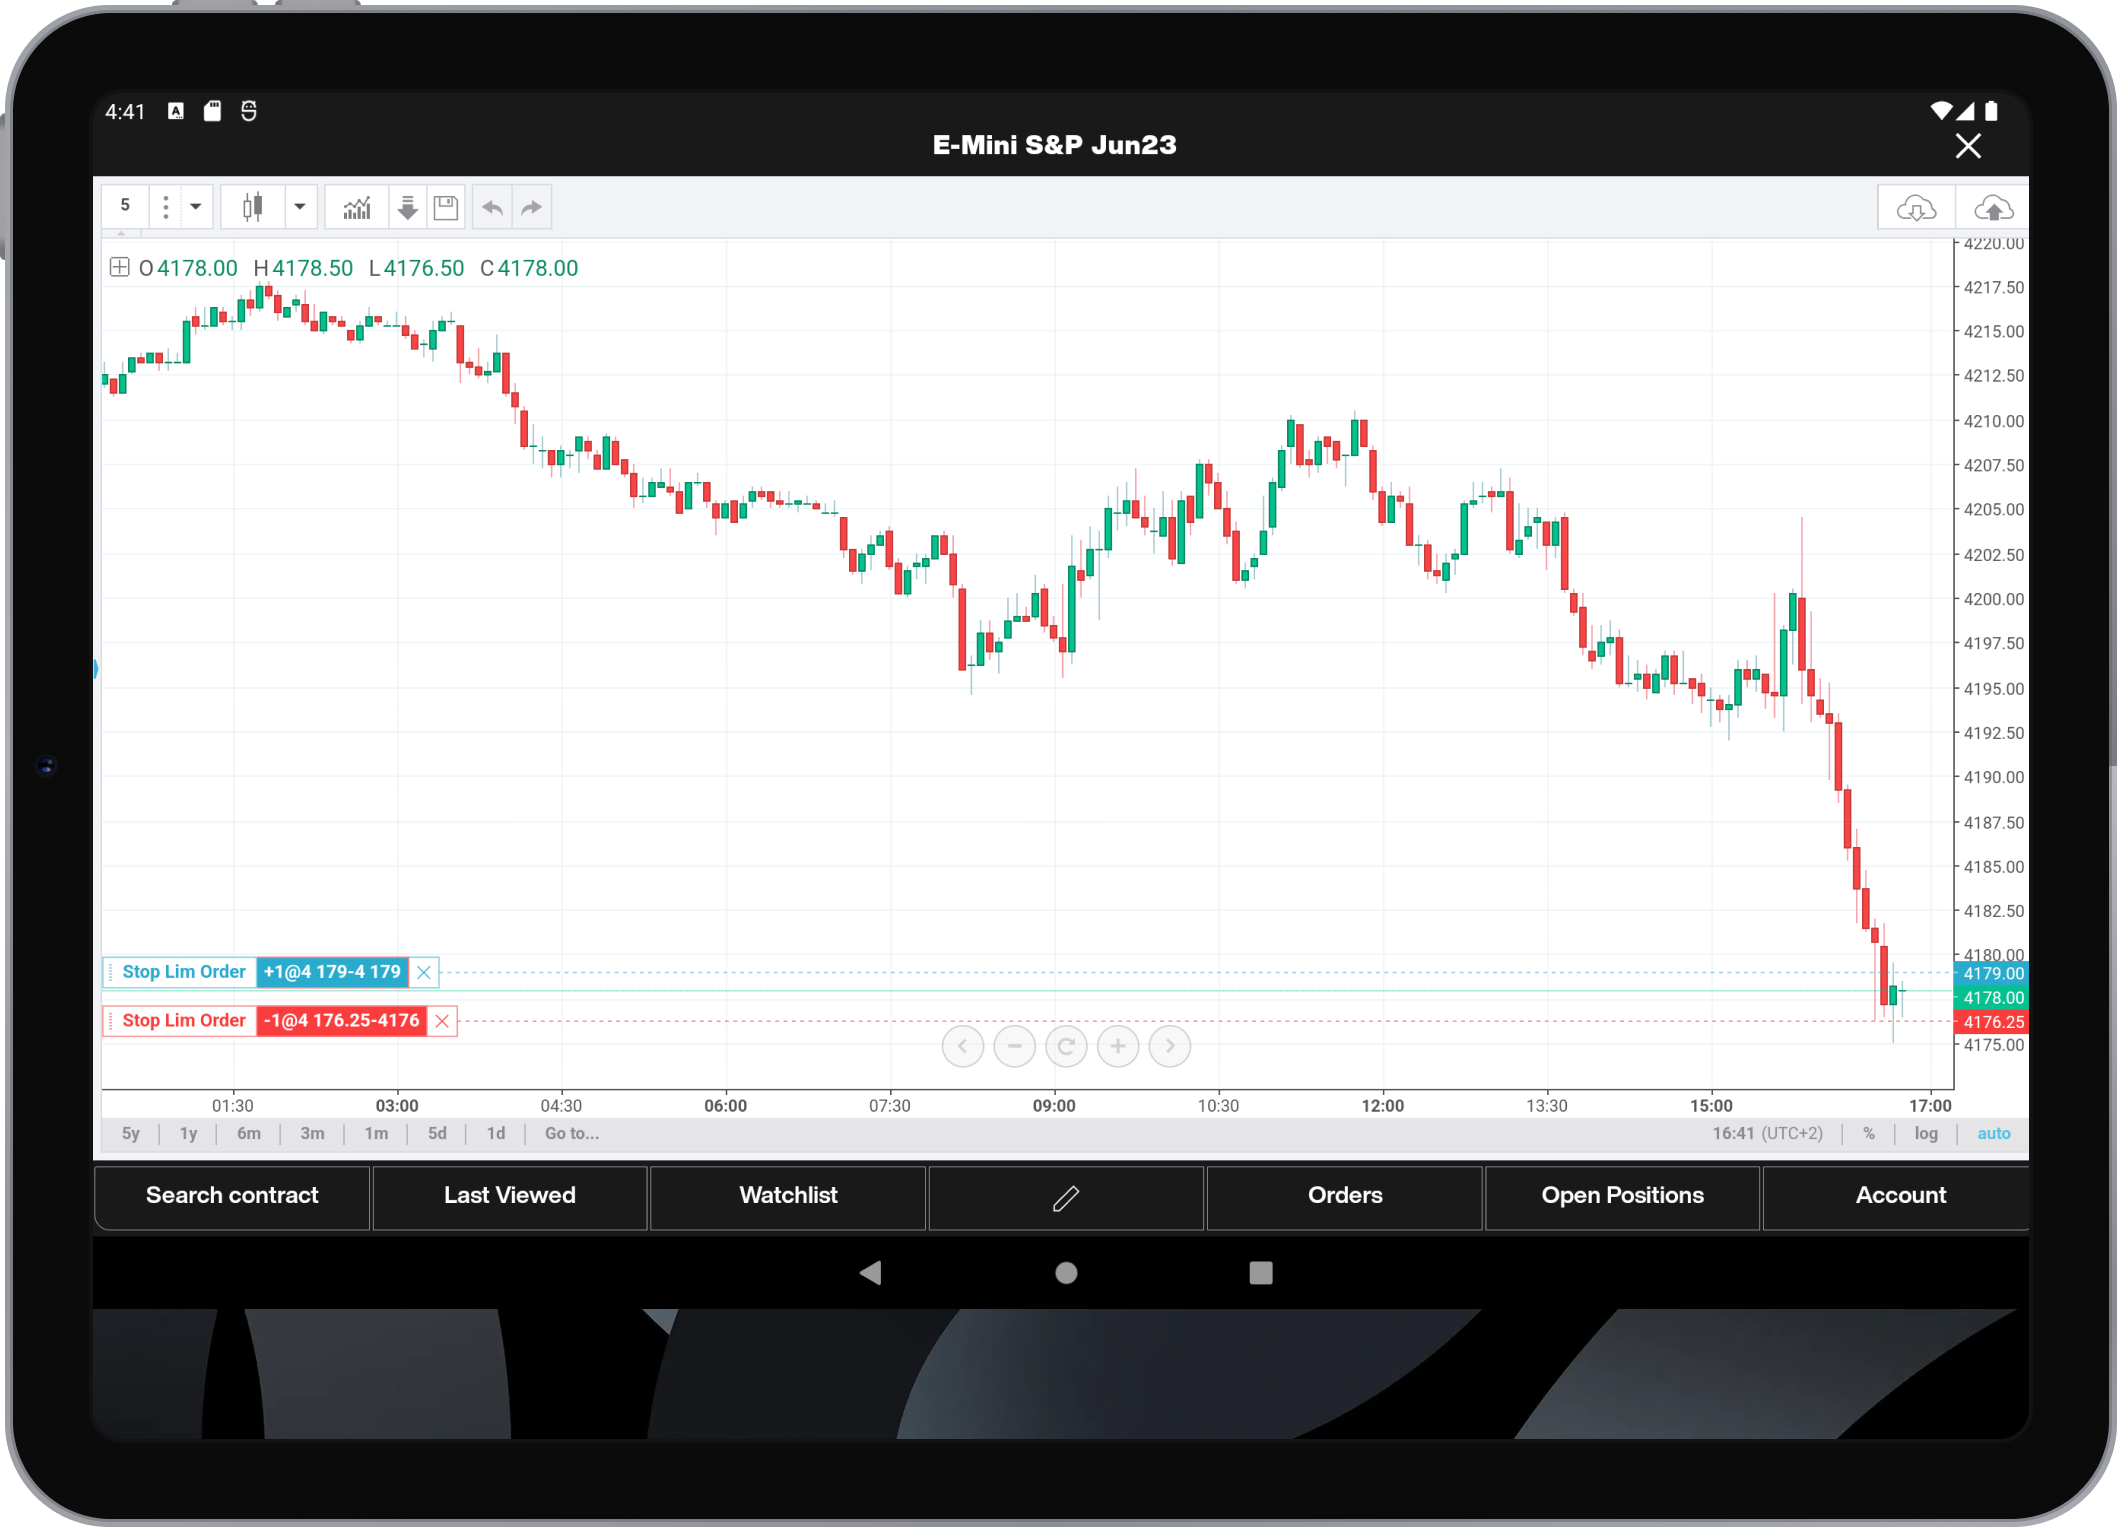The width and height of the screenshot is (2117, 1527).
Task: Redo the chart action
Action: pos(532,206)
